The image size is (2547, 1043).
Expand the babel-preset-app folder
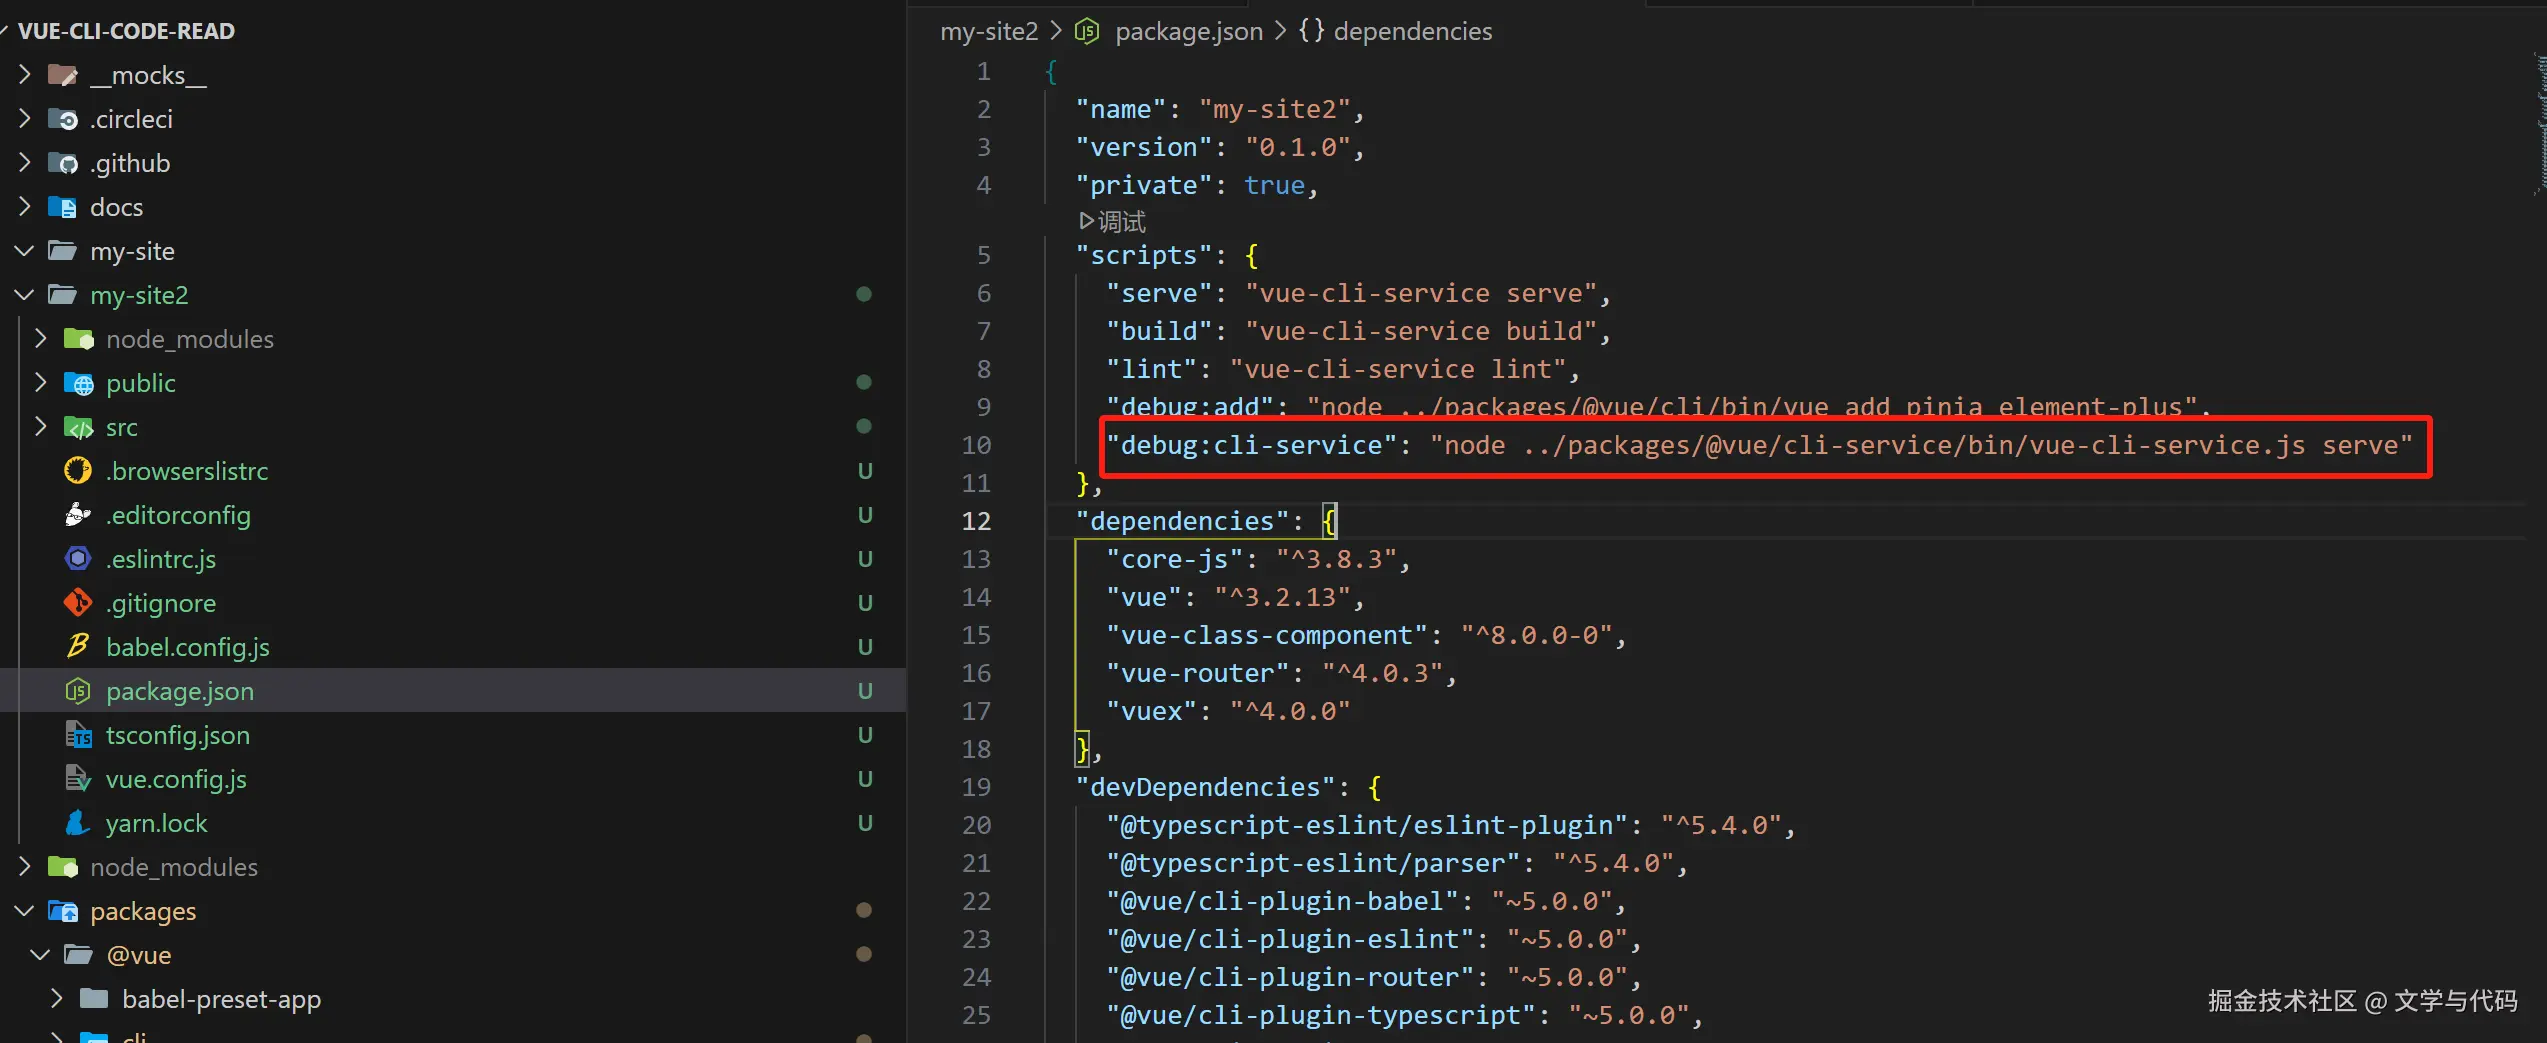pyautogui.click(x=57, y=999)
